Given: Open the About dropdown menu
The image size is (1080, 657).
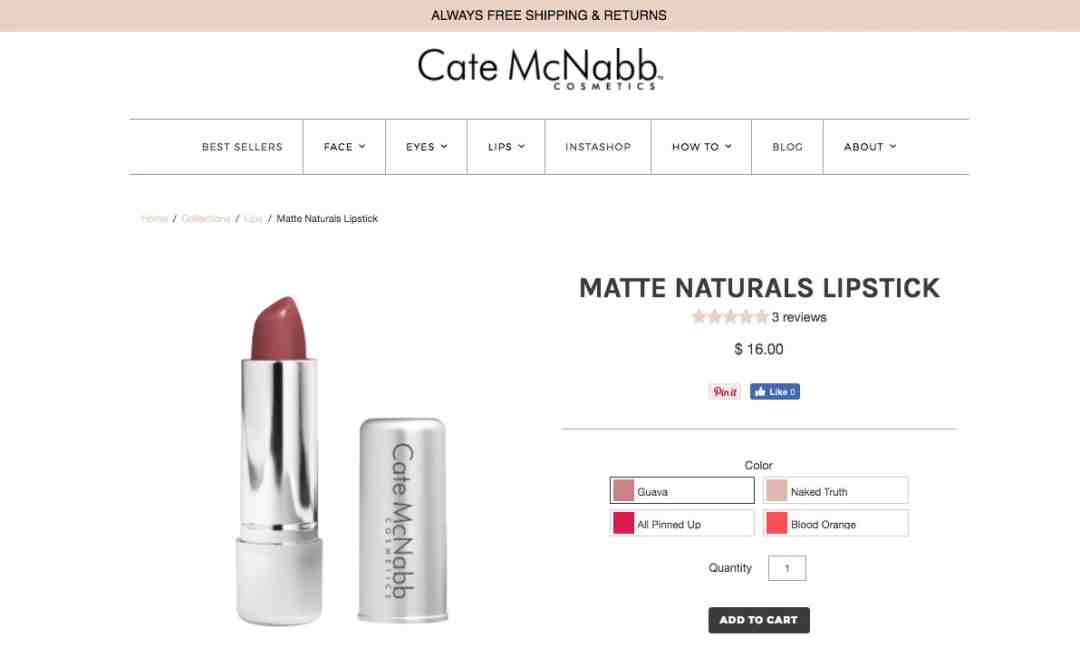Looking at the screenshot, I should (870, 147).
